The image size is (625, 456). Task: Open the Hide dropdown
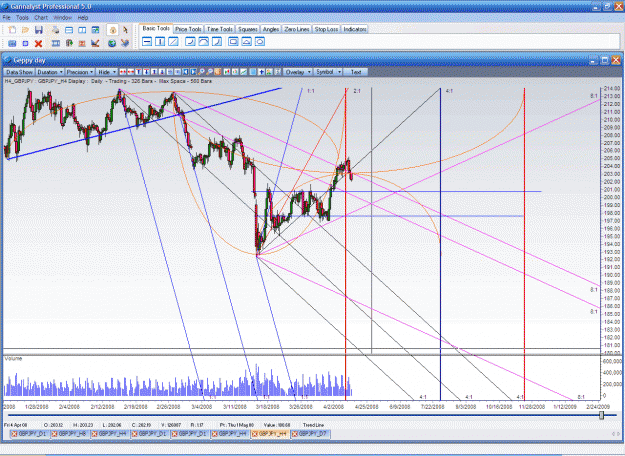[x=107, y=72]
